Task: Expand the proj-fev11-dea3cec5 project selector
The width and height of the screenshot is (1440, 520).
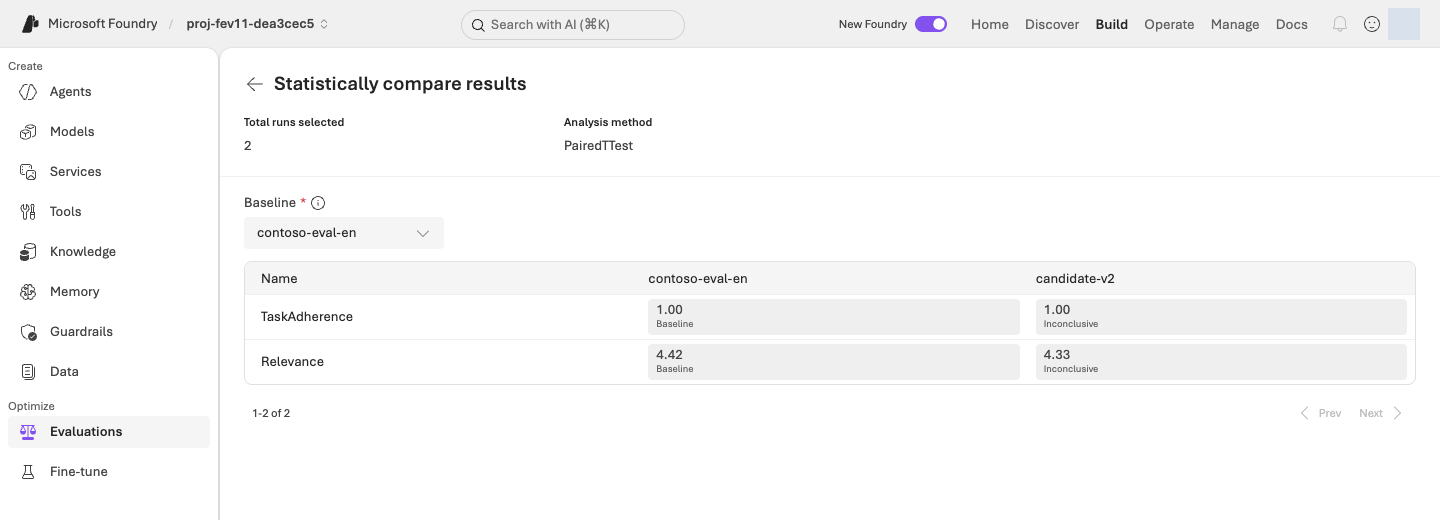Action: tap(258, 24)
